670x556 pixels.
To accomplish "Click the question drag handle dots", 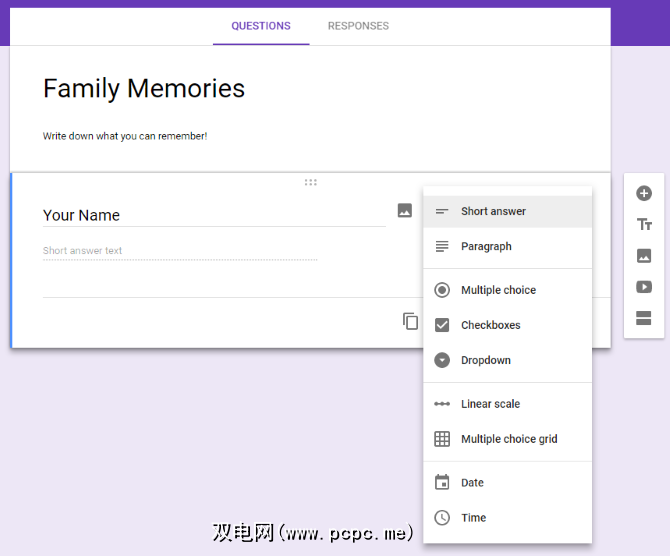I will click(x=311, y=182).
